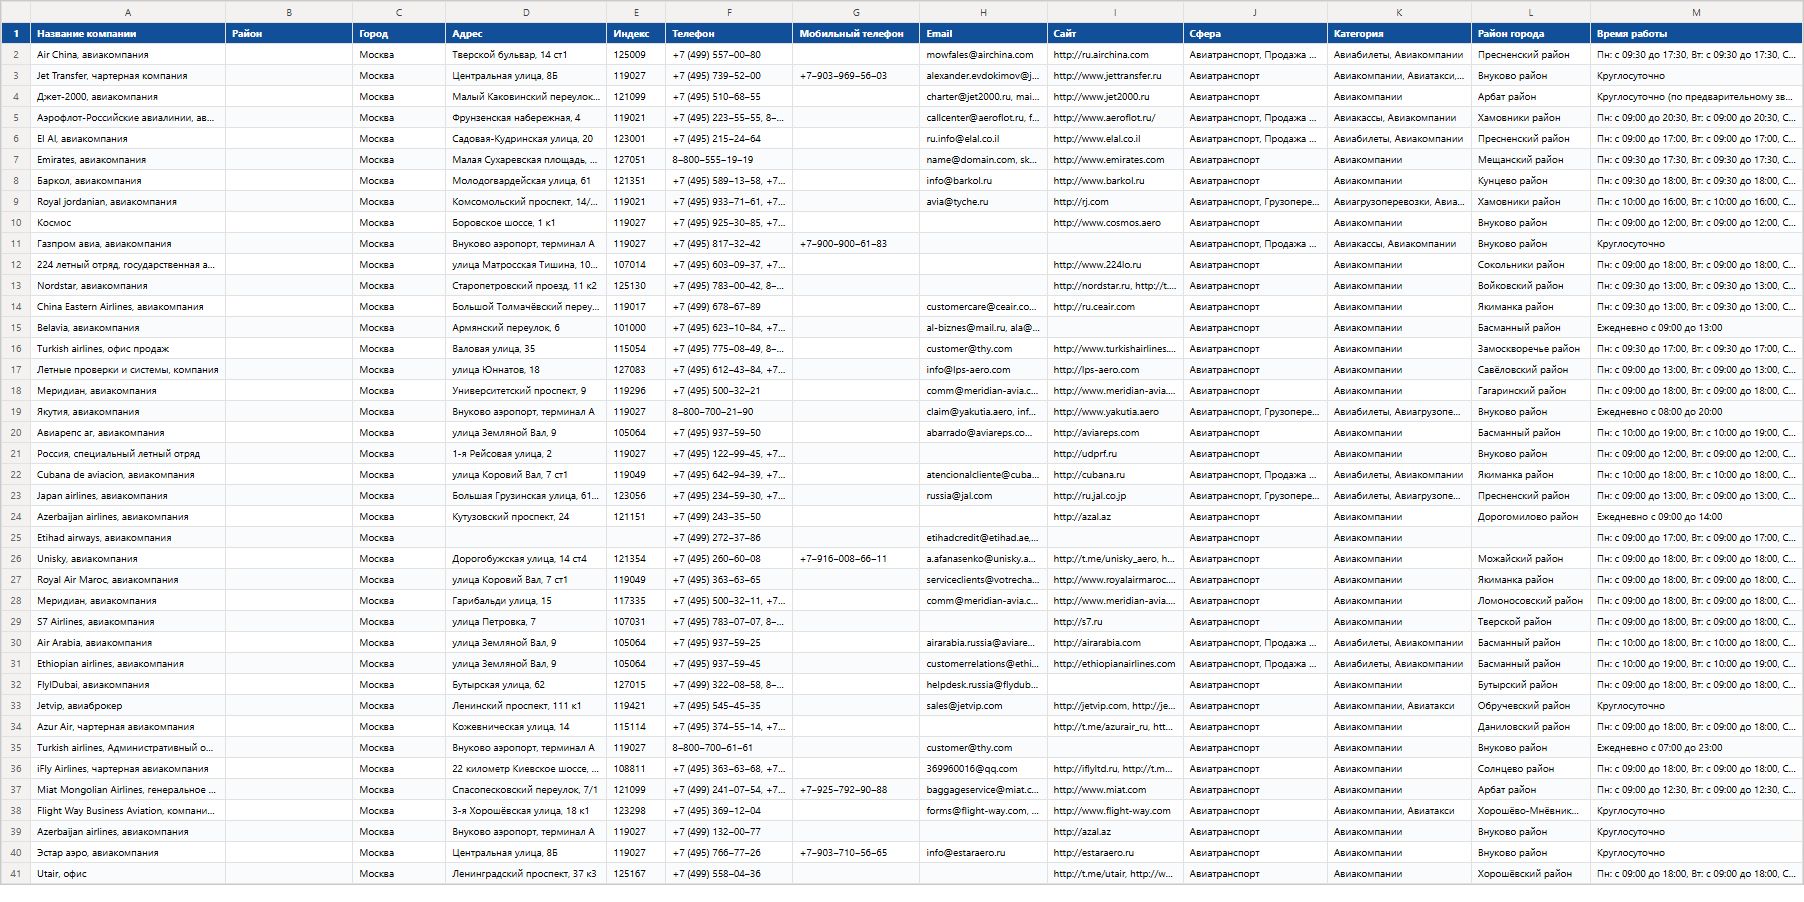
Task: Click email 'info@barkol.ru'
Action: 984,181
